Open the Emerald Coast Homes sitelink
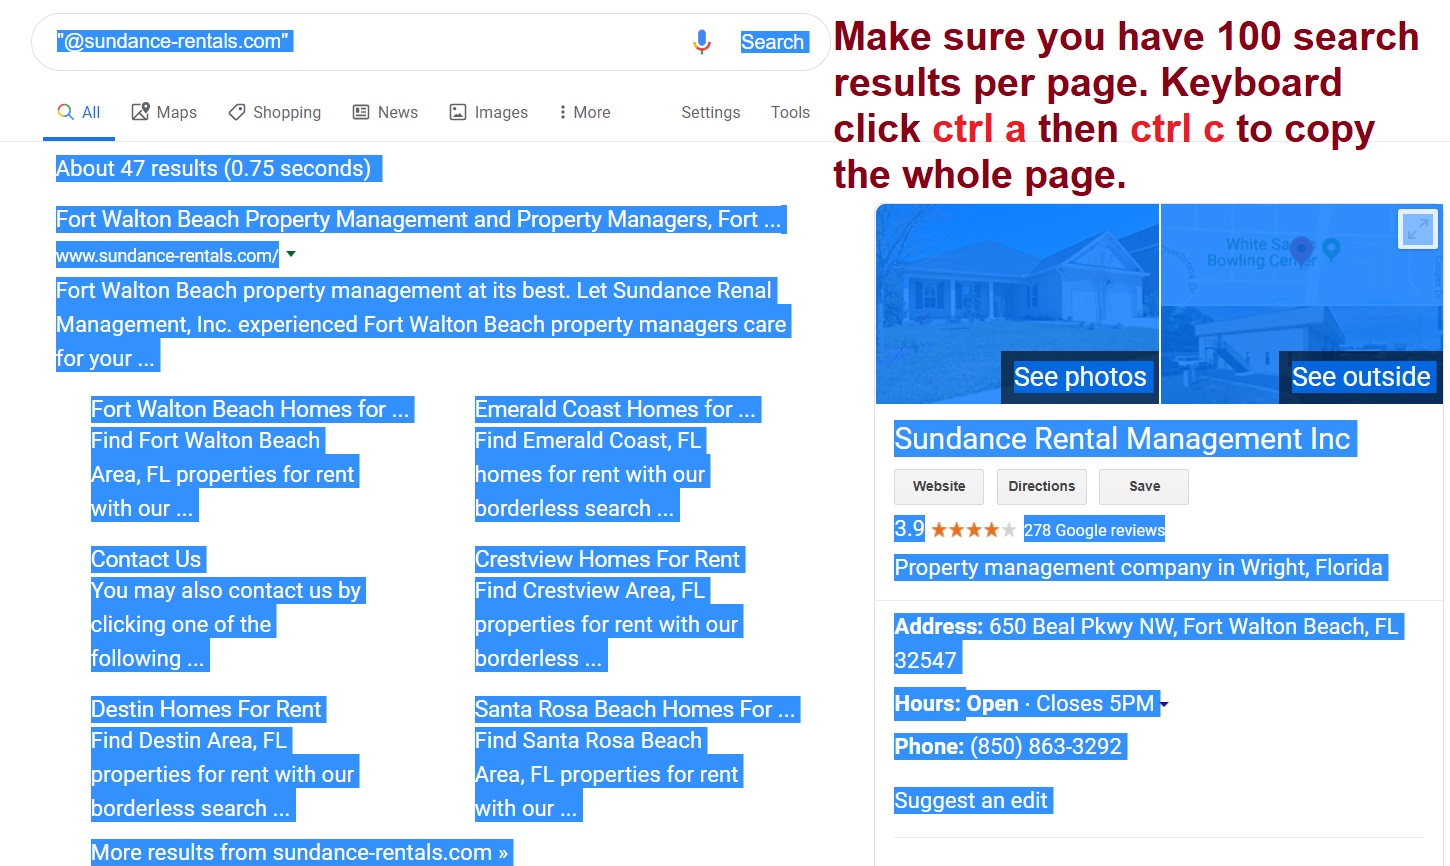Screen dimensions: 1450x866 615,409
